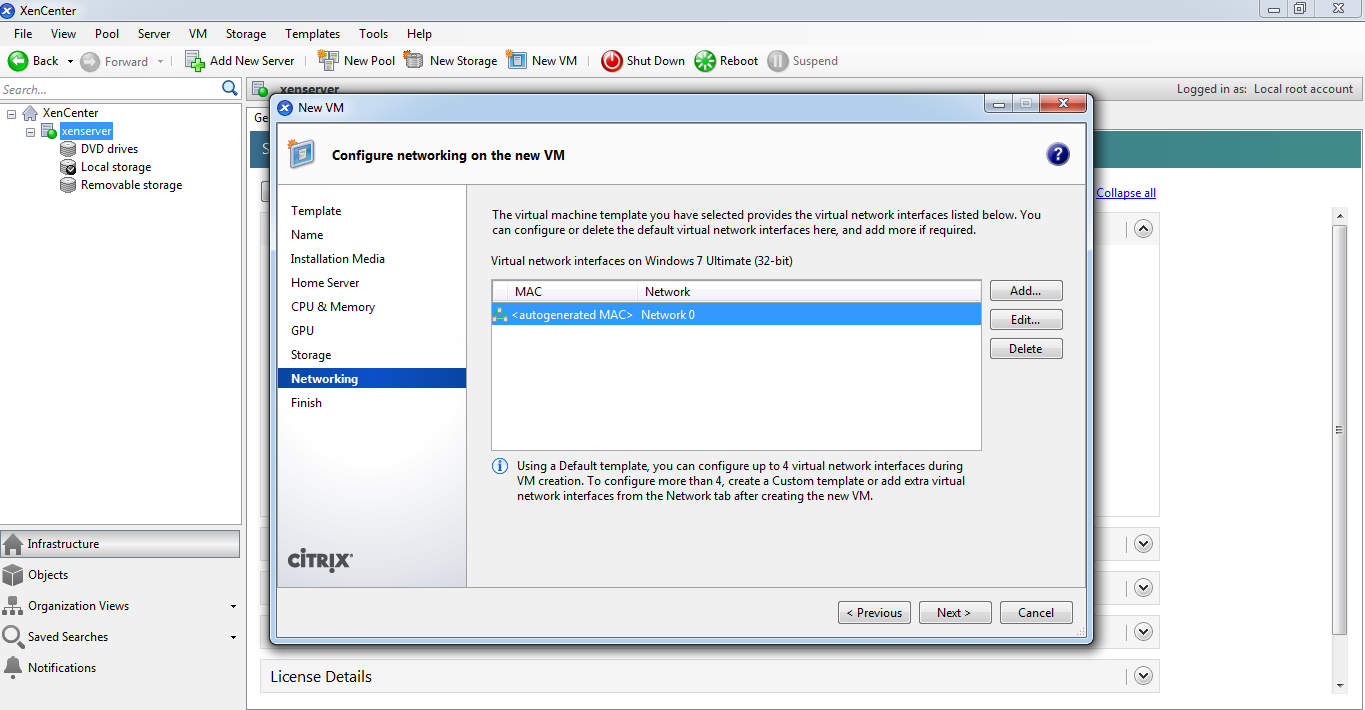This screenshot has height=710, width=1365.
Task: Open the New Storage wizard from toolbar
Action: 450,61
